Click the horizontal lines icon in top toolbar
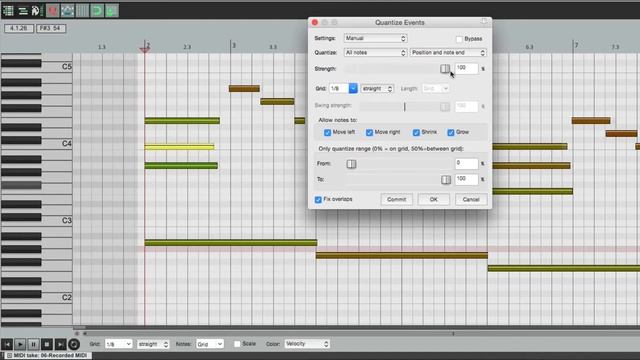 (23, 11)
